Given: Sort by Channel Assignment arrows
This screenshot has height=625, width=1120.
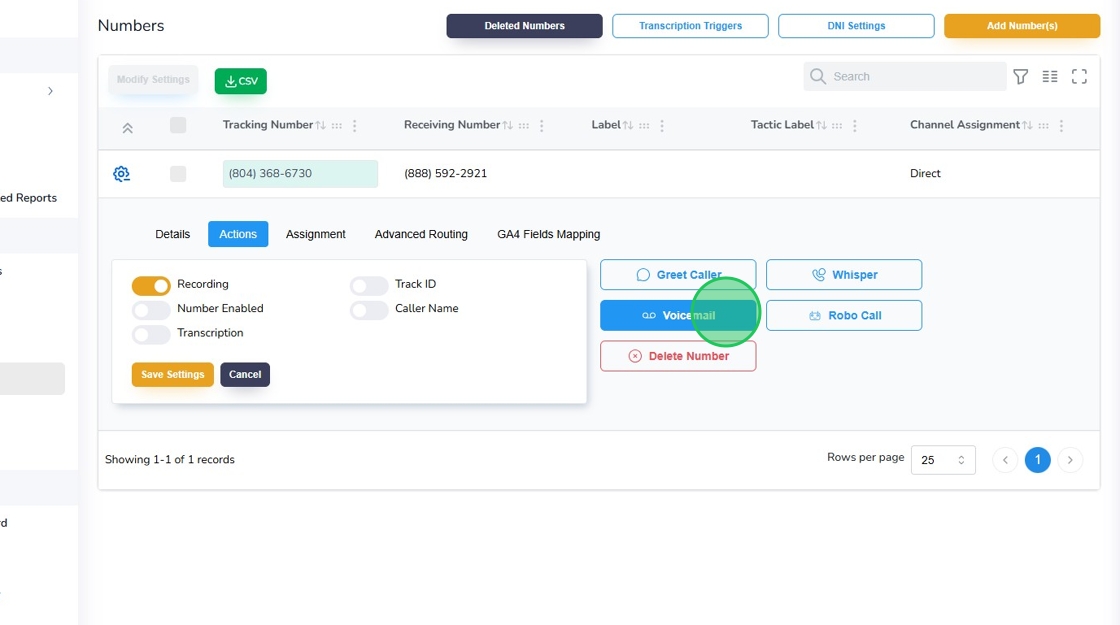Looking at the screenshot, I should pyautogui.click(x=1027, y=125).
